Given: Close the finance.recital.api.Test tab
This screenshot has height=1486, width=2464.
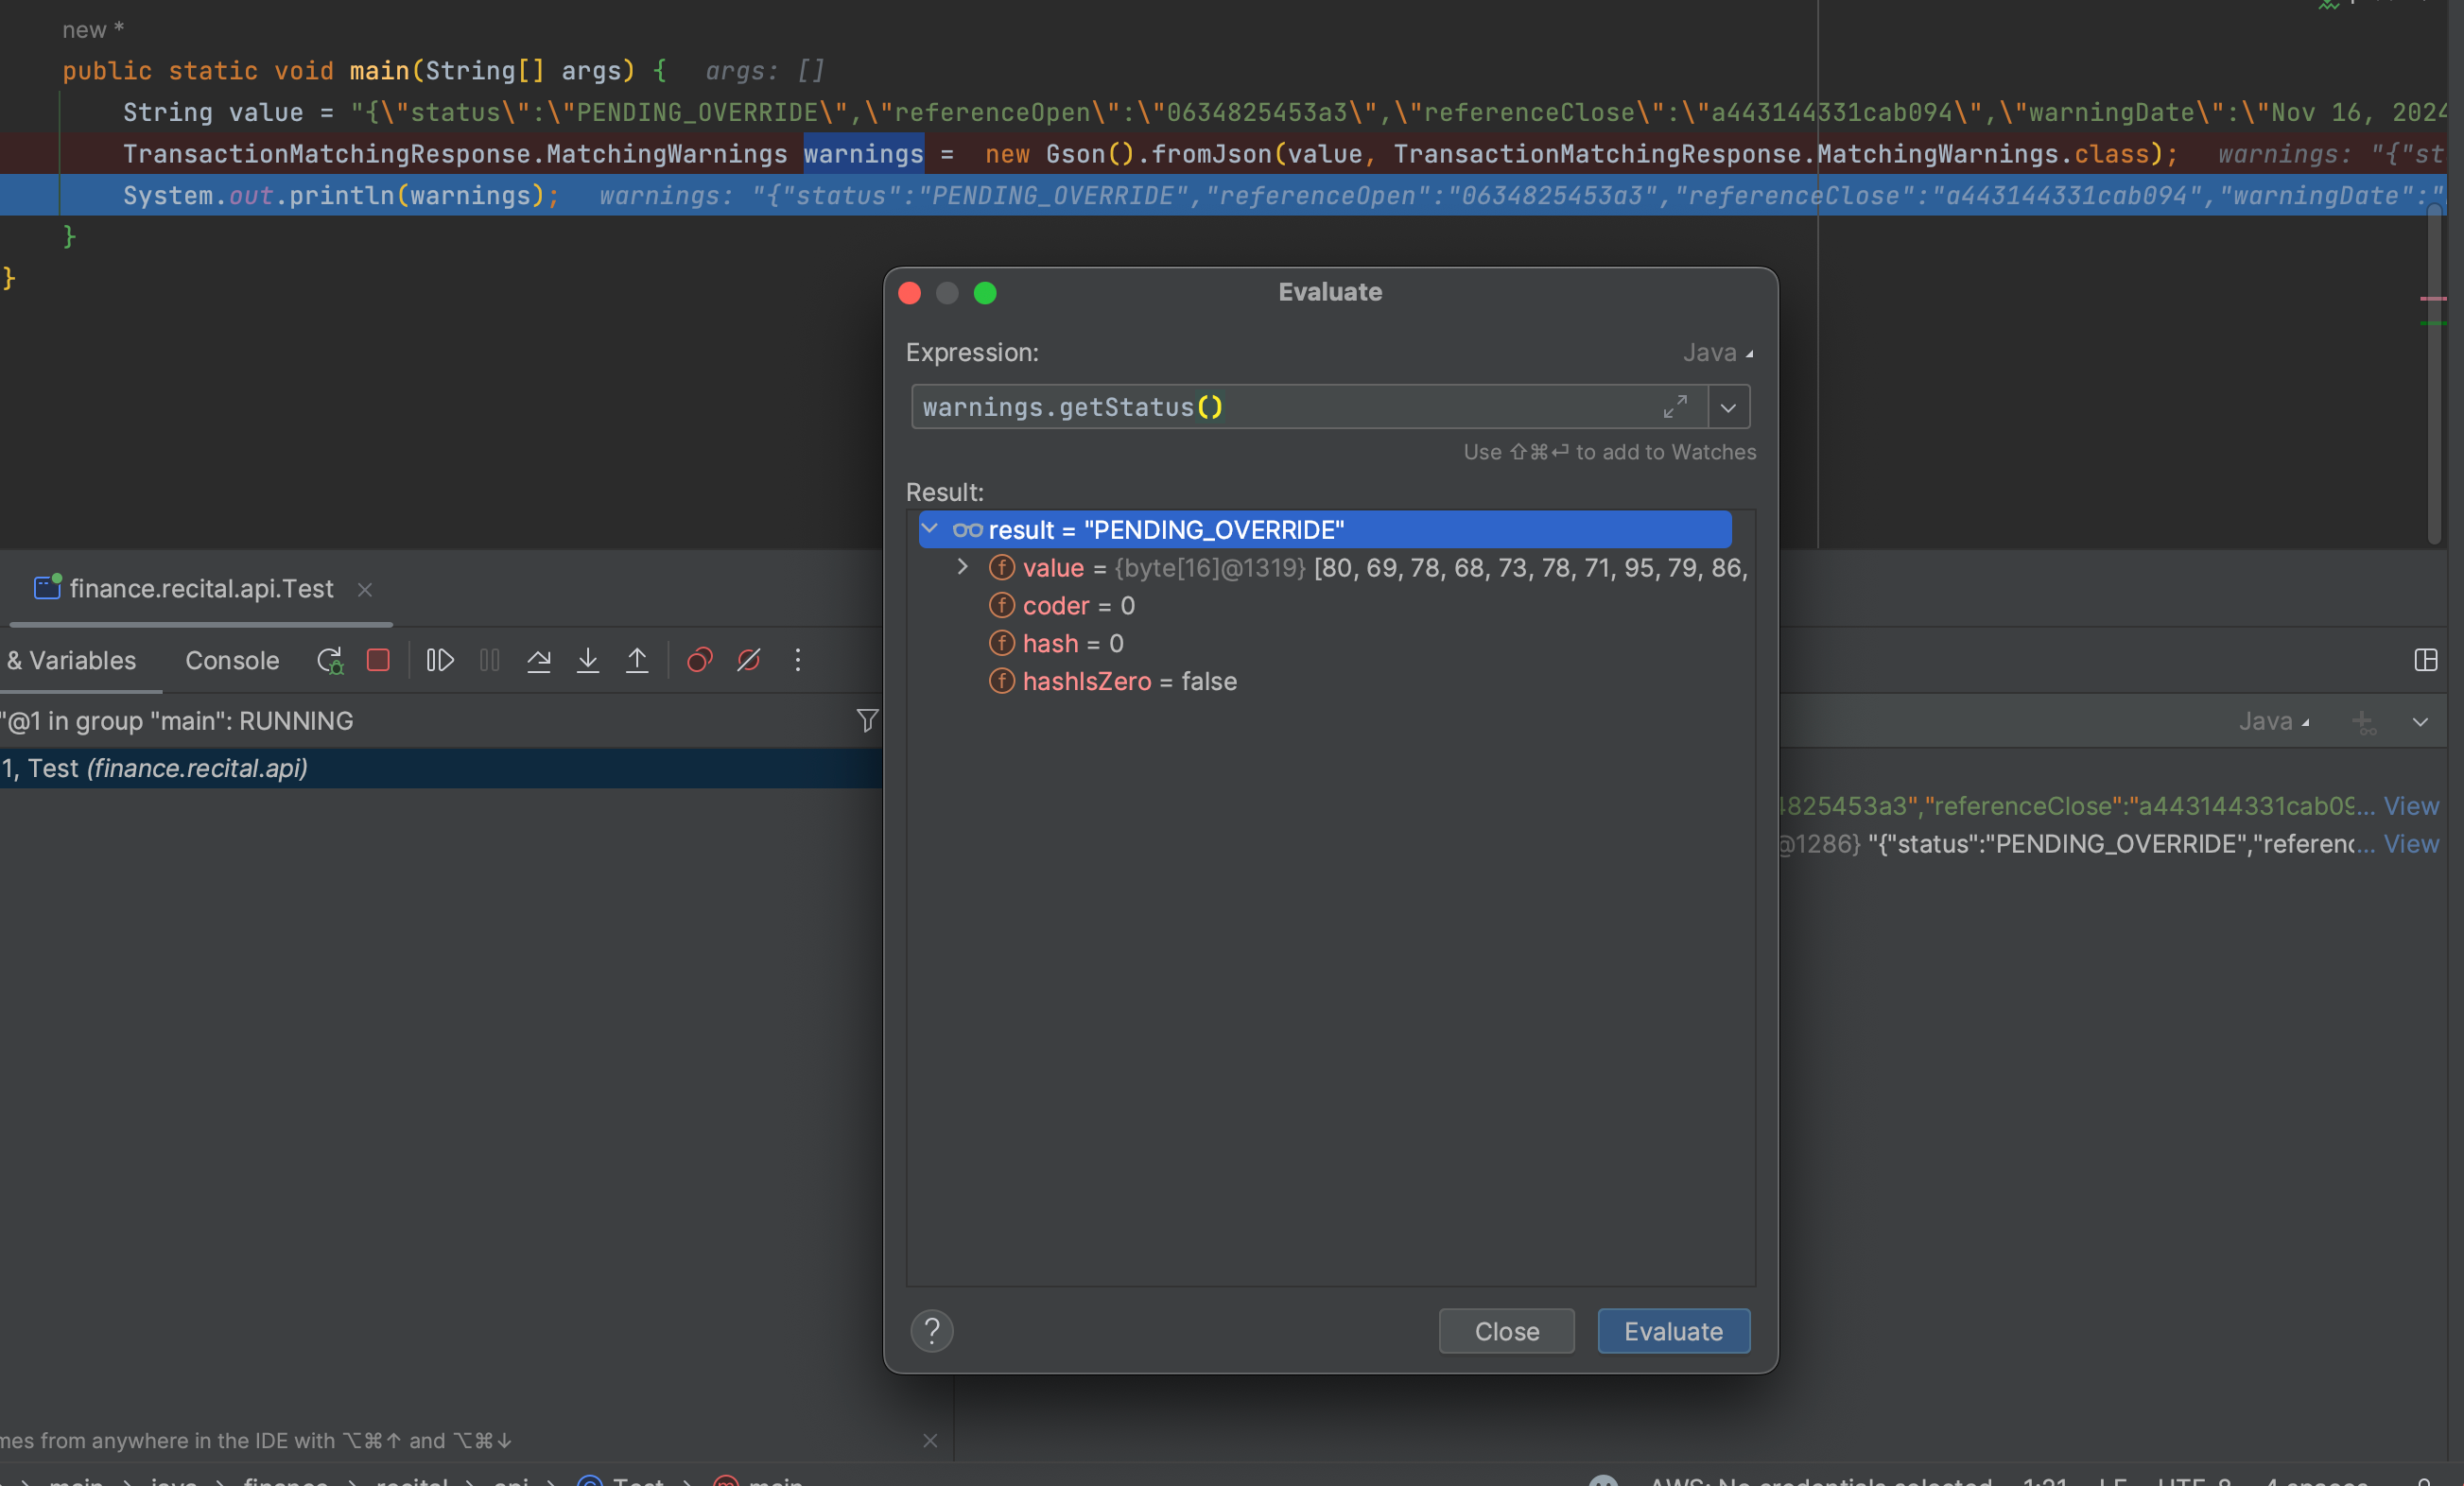Looking at the screenshot, I should [x=365, y=590].
